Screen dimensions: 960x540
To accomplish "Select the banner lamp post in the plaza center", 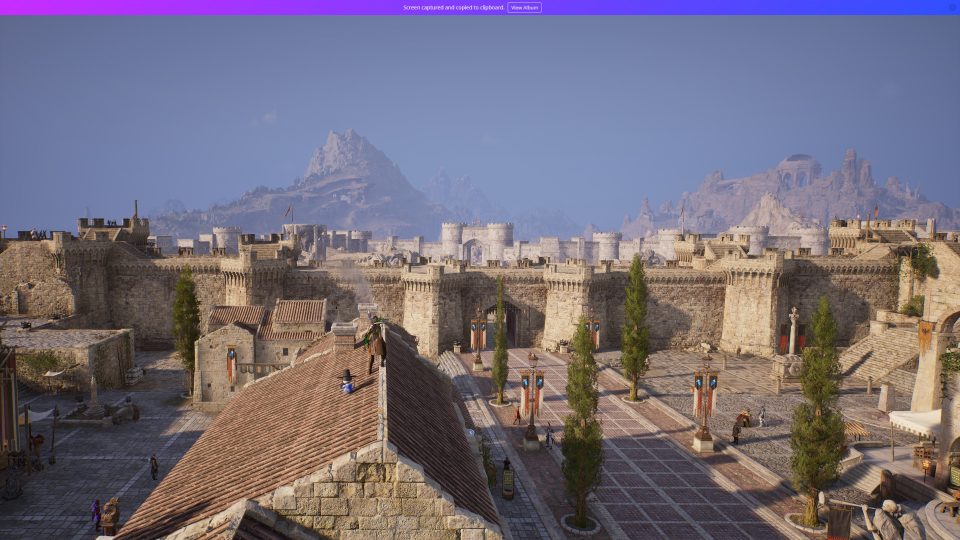I will pos(531,395).
